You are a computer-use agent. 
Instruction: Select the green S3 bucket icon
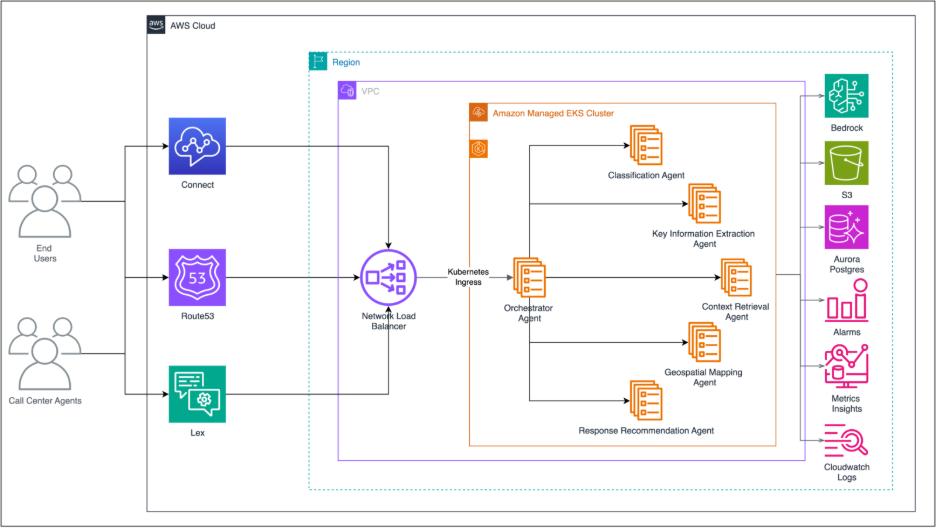[846, 162]
